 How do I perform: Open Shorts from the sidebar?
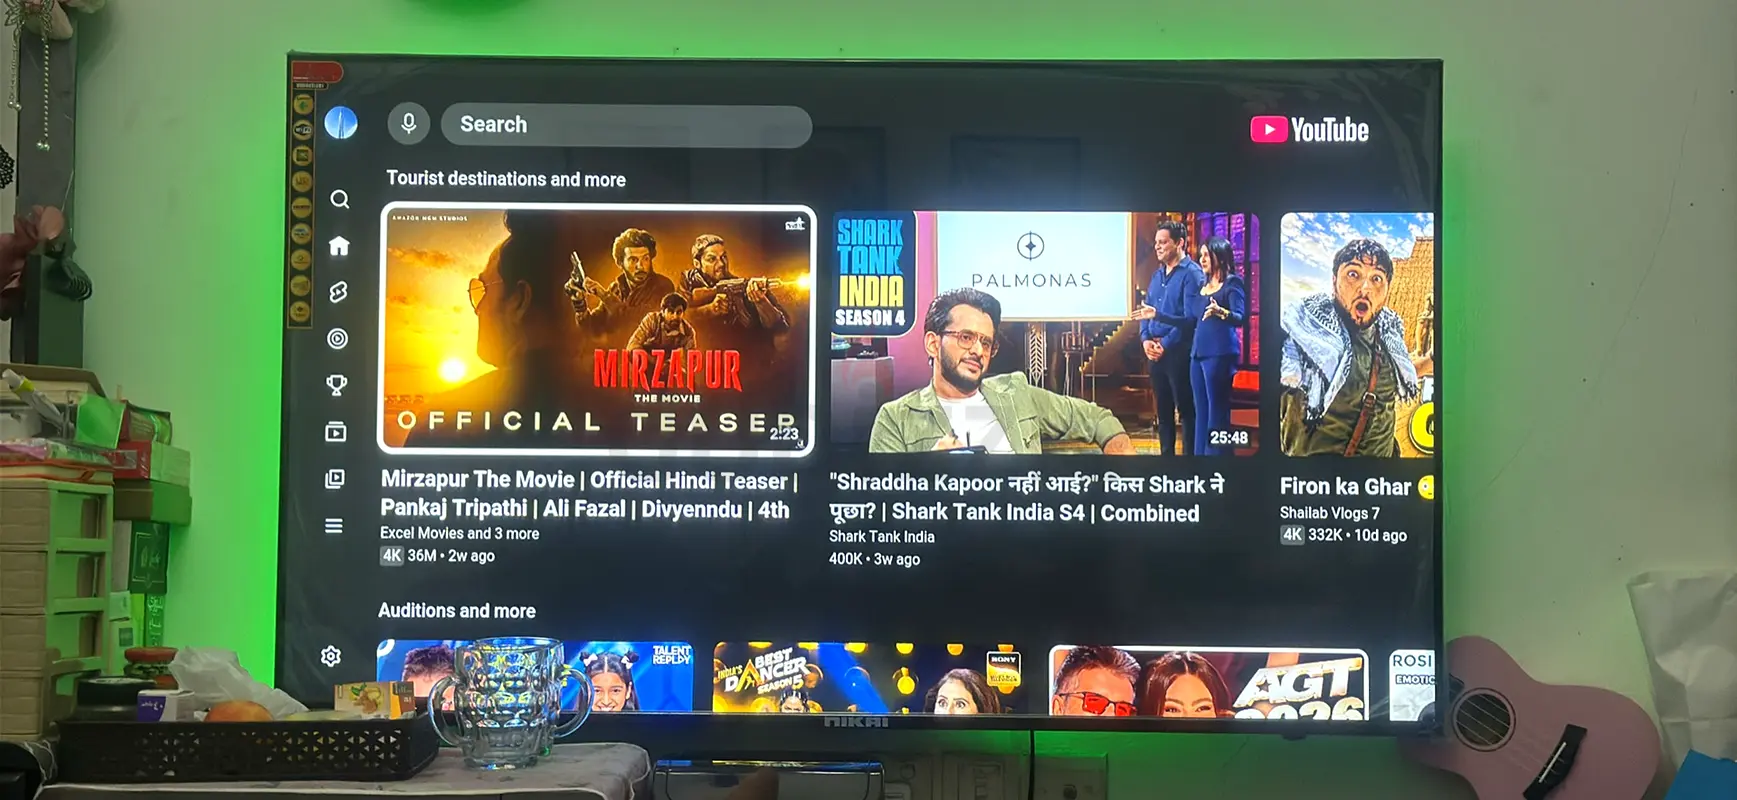point(338,292)
